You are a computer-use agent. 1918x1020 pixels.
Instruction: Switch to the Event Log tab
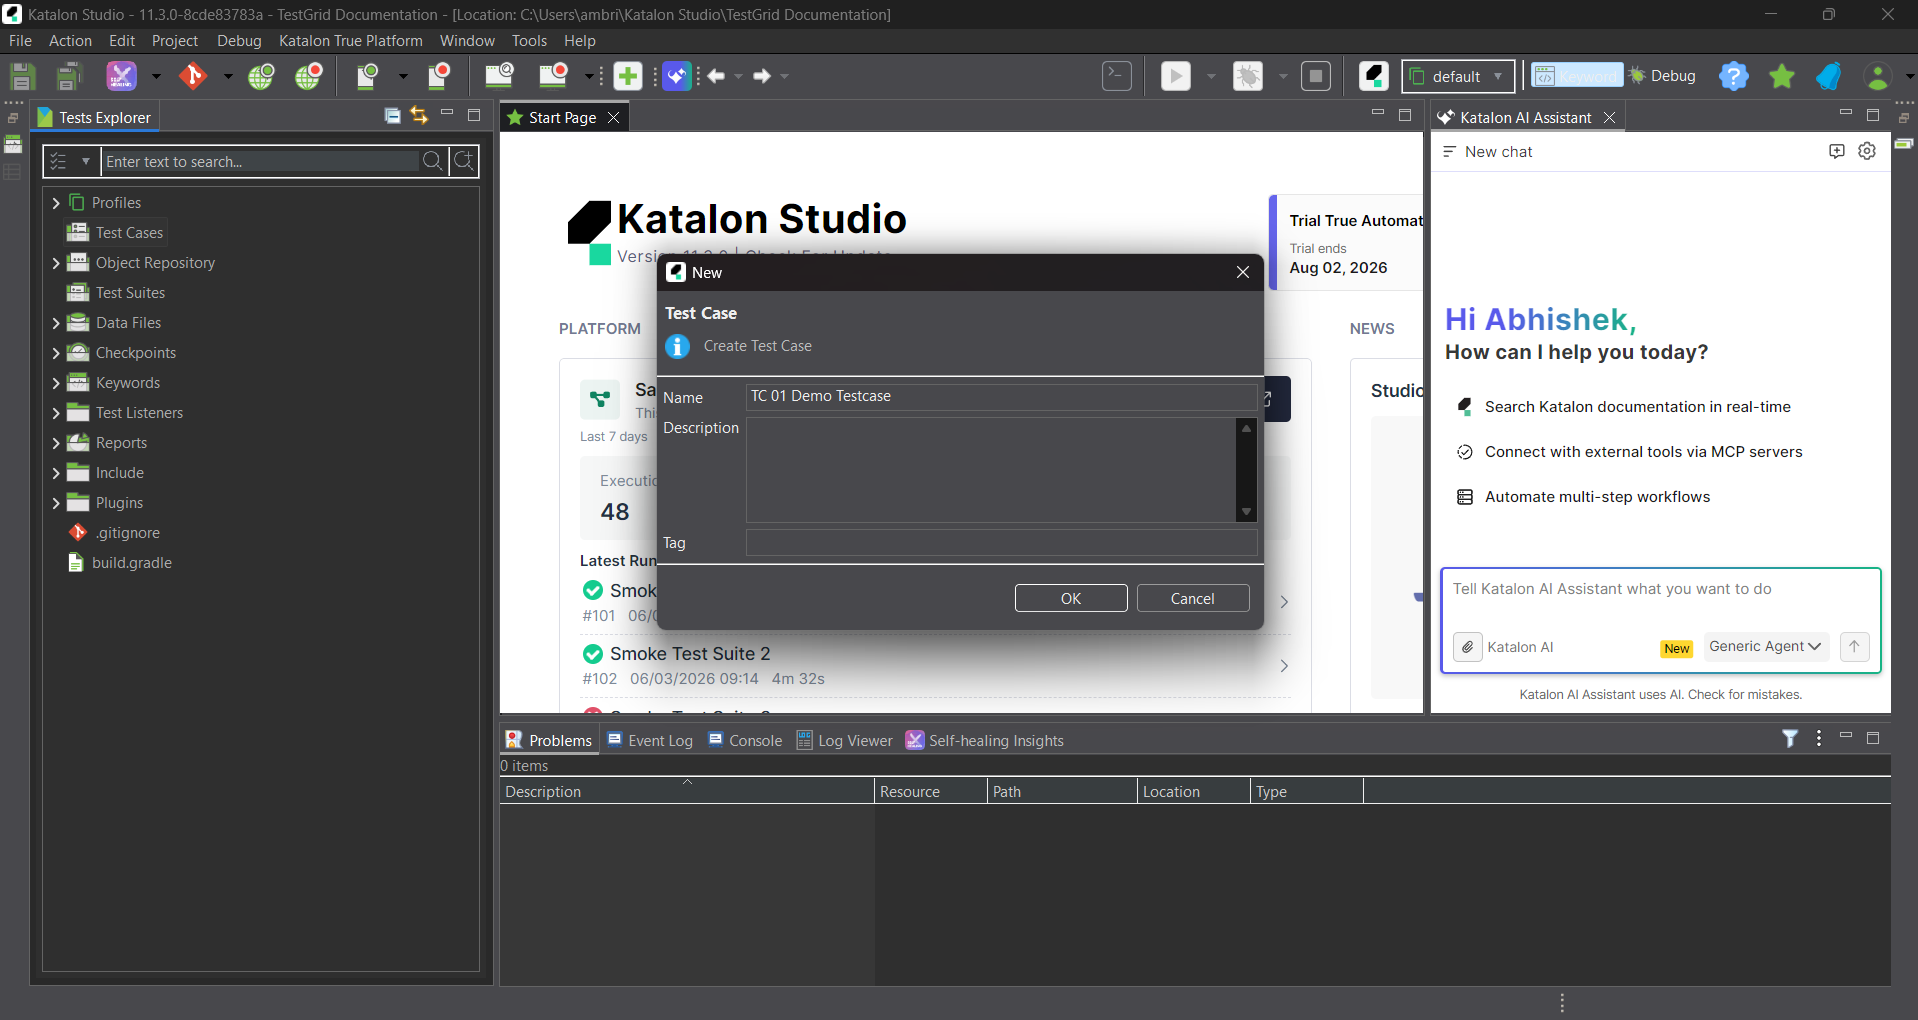tap(650, 740)
